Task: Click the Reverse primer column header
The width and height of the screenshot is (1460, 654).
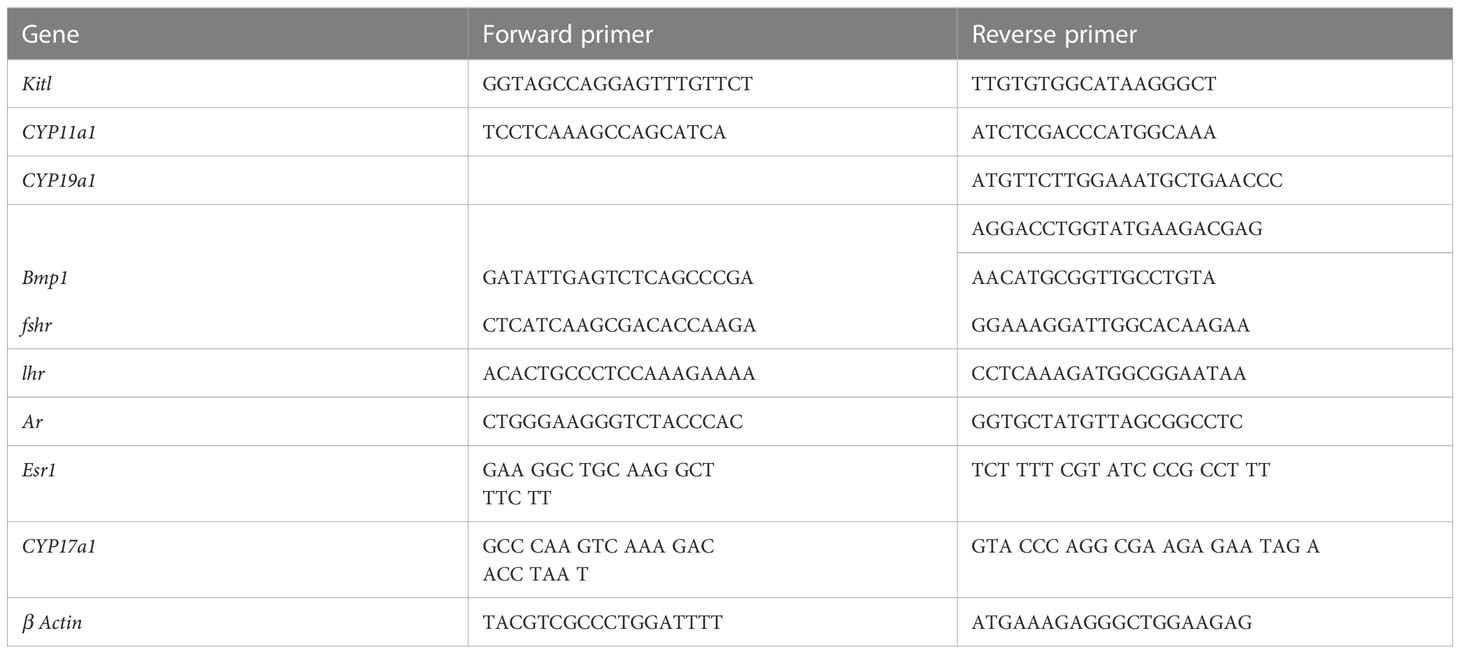Action: point(1204,35)
